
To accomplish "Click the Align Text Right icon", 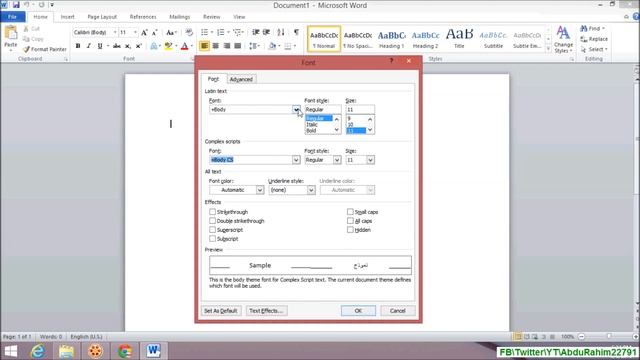I will [227, 46].
